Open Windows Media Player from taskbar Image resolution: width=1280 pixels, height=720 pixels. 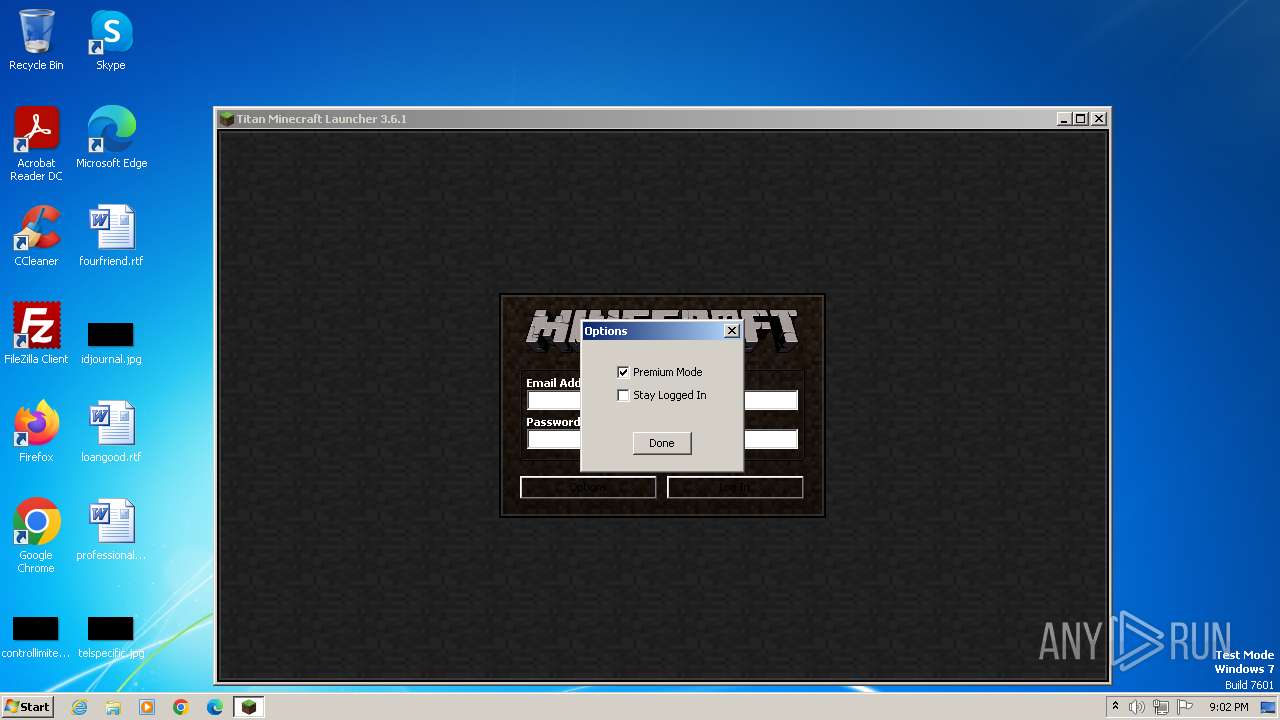click(x=147, y=707)
